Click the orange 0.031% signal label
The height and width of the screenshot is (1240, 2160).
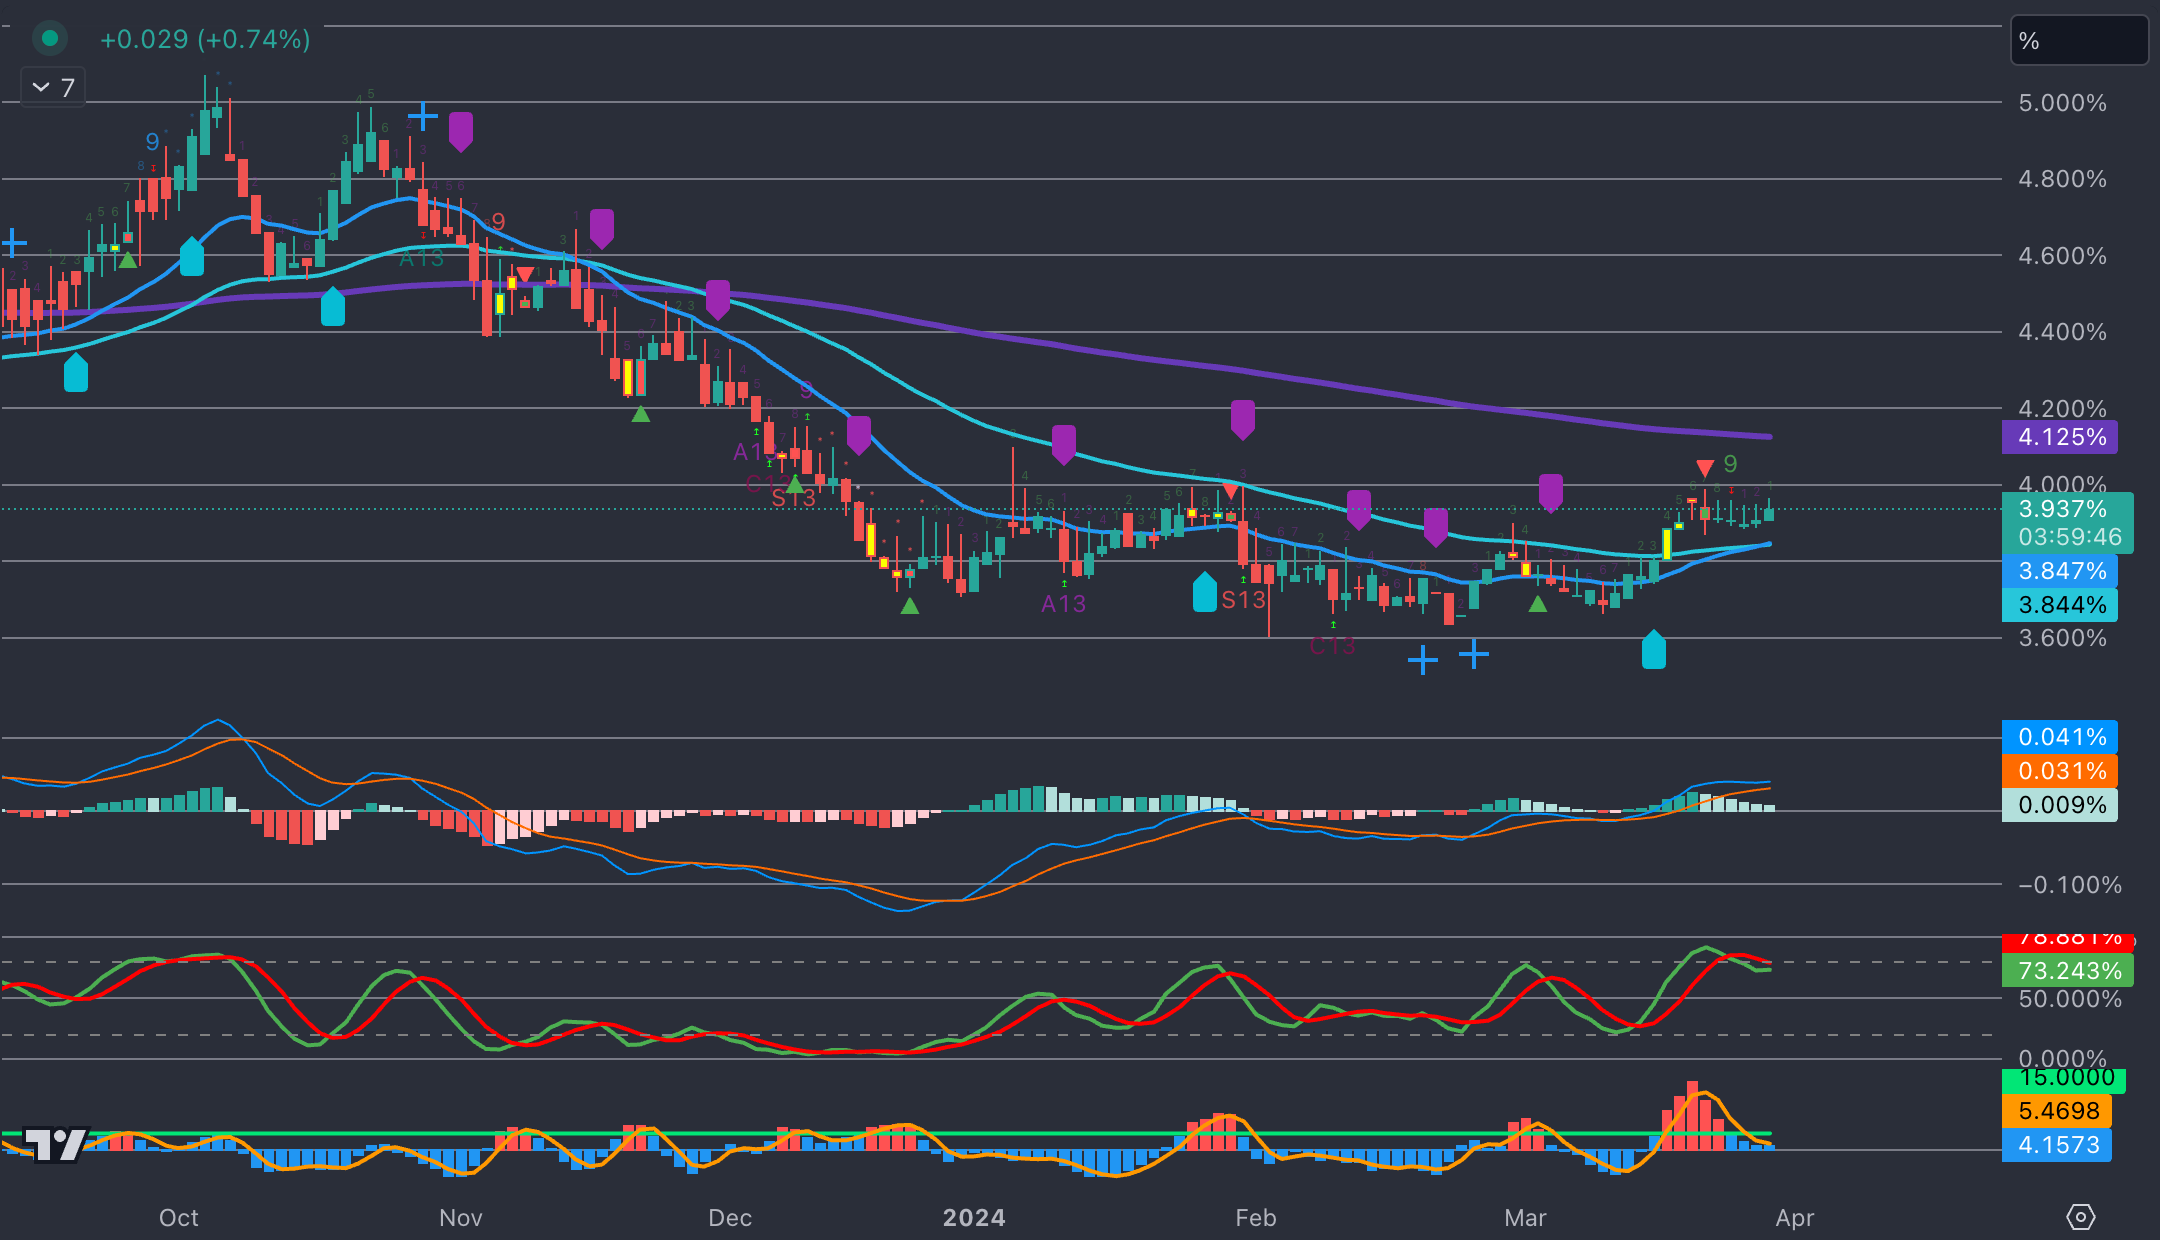click(x=2060, y=771)
